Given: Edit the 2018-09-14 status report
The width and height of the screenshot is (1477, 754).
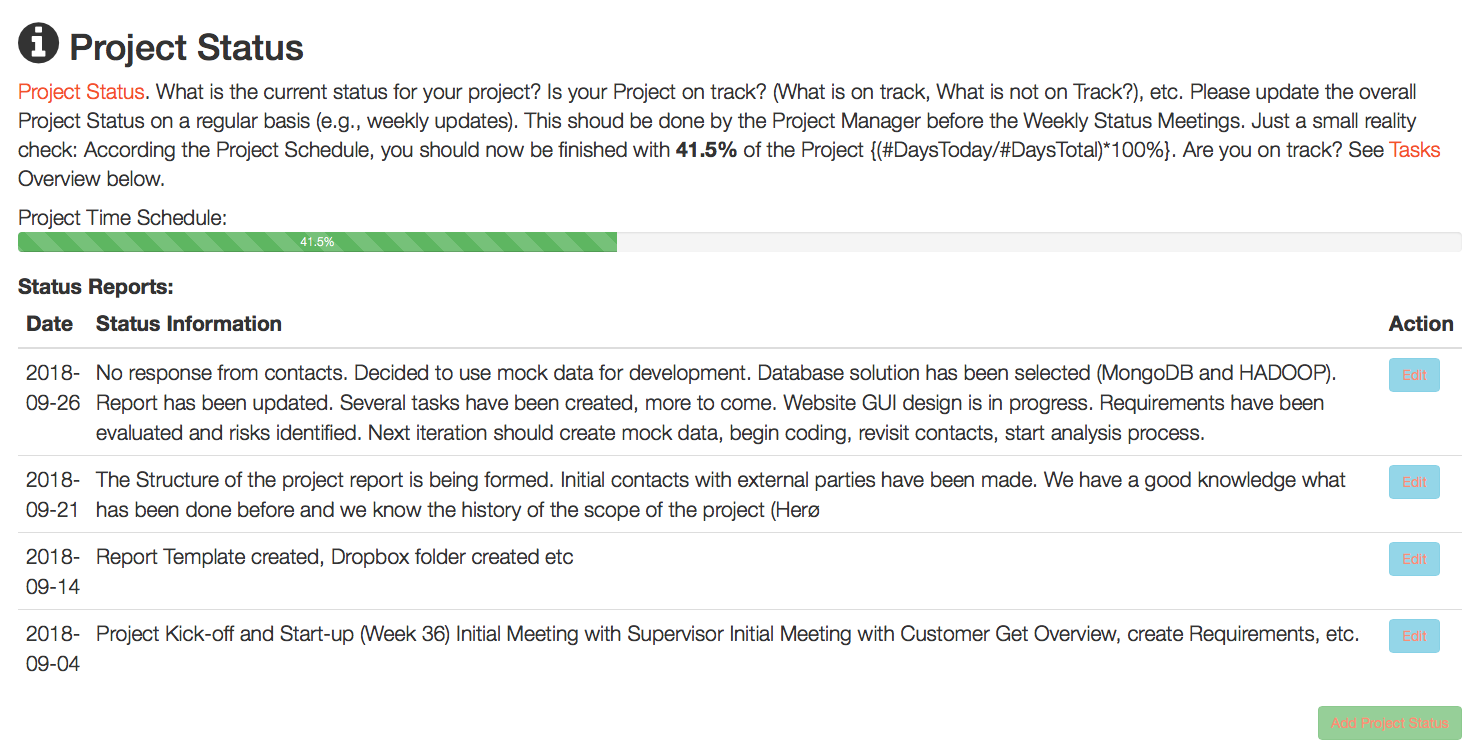Looking at the screenshot, I should [x=1414, y=559].
